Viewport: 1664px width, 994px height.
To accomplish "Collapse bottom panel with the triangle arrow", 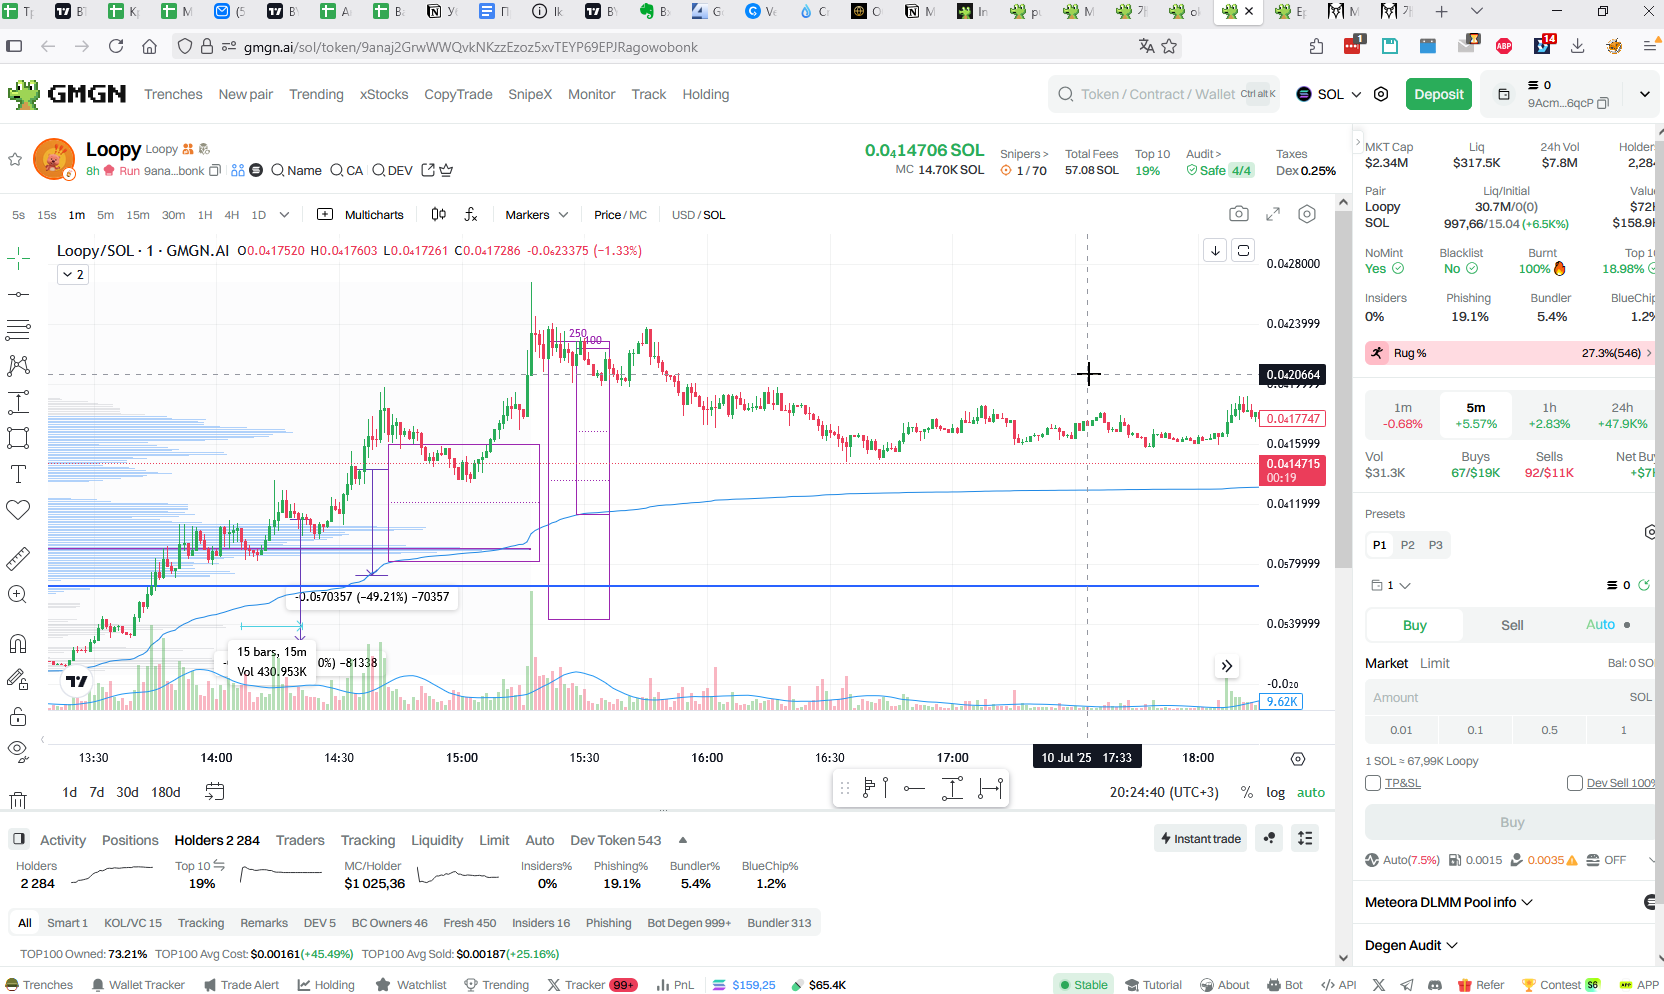I will 683,840.
